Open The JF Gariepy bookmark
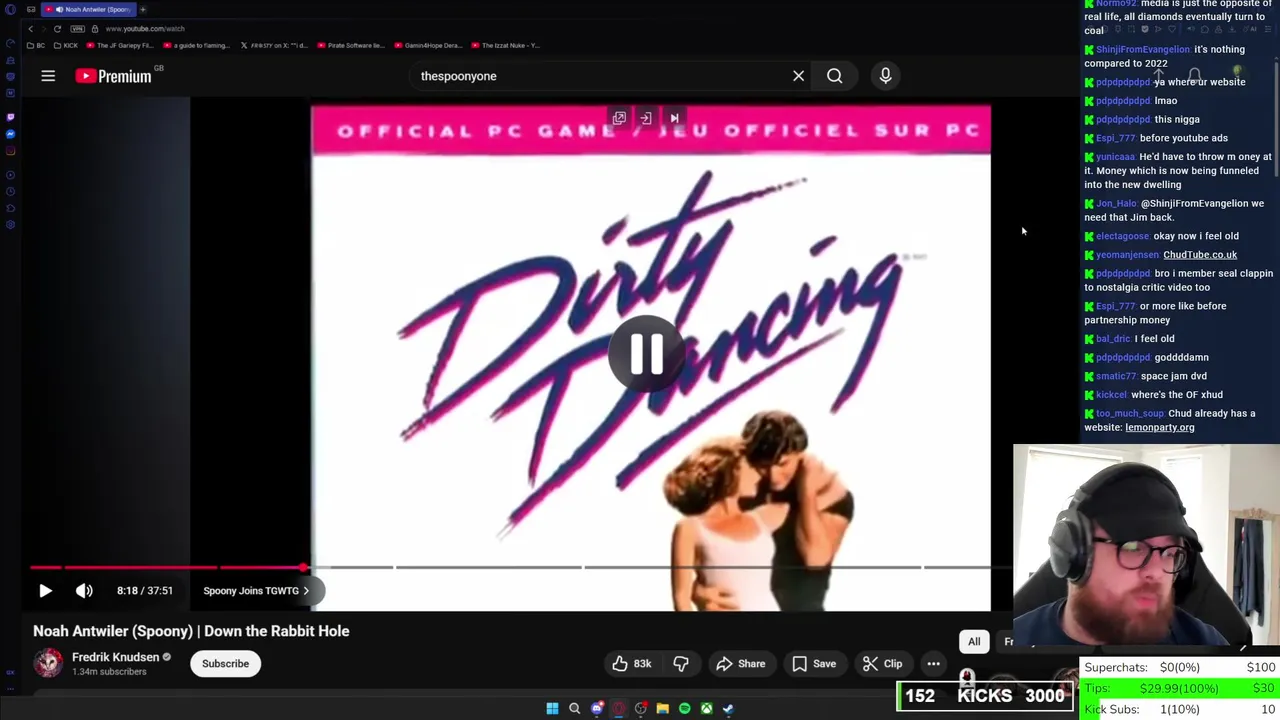This screenshot has width=1280, height=720. pos(120,45)
